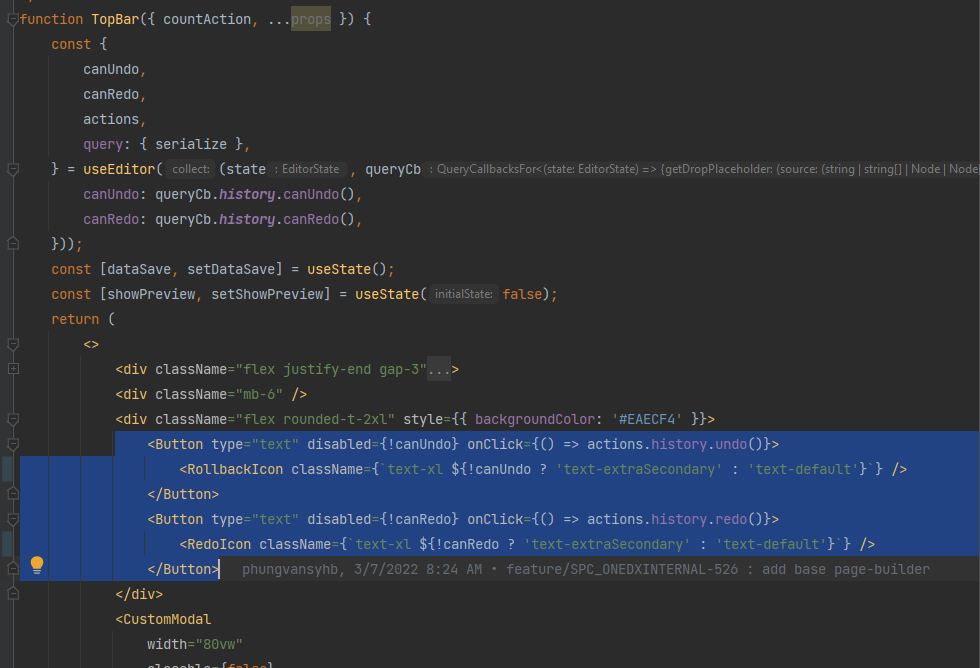This screenshot has height=668, width=980.
Task: Click the RedoIcon component tag
Action: click(x=219, y=544)
